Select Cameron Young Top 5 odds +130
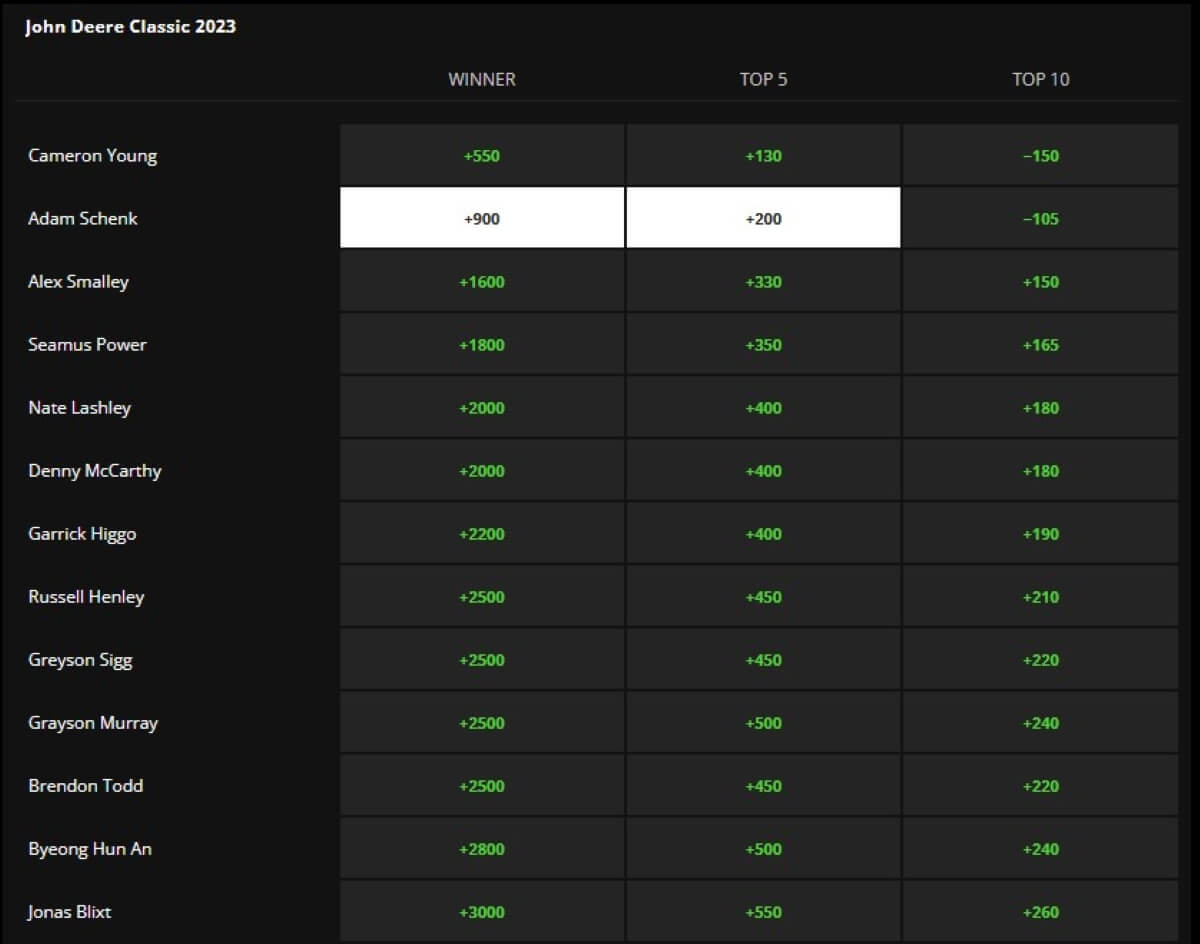This screenshot has height=944, width=1200. [x=763, y=155]
